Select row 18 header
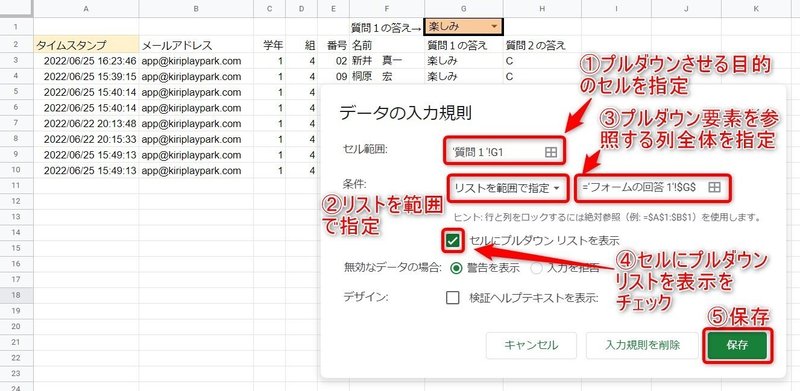Image resolution: width=800 pixels, height=391 pixels. pyautogui.click(x=16, y=295)
